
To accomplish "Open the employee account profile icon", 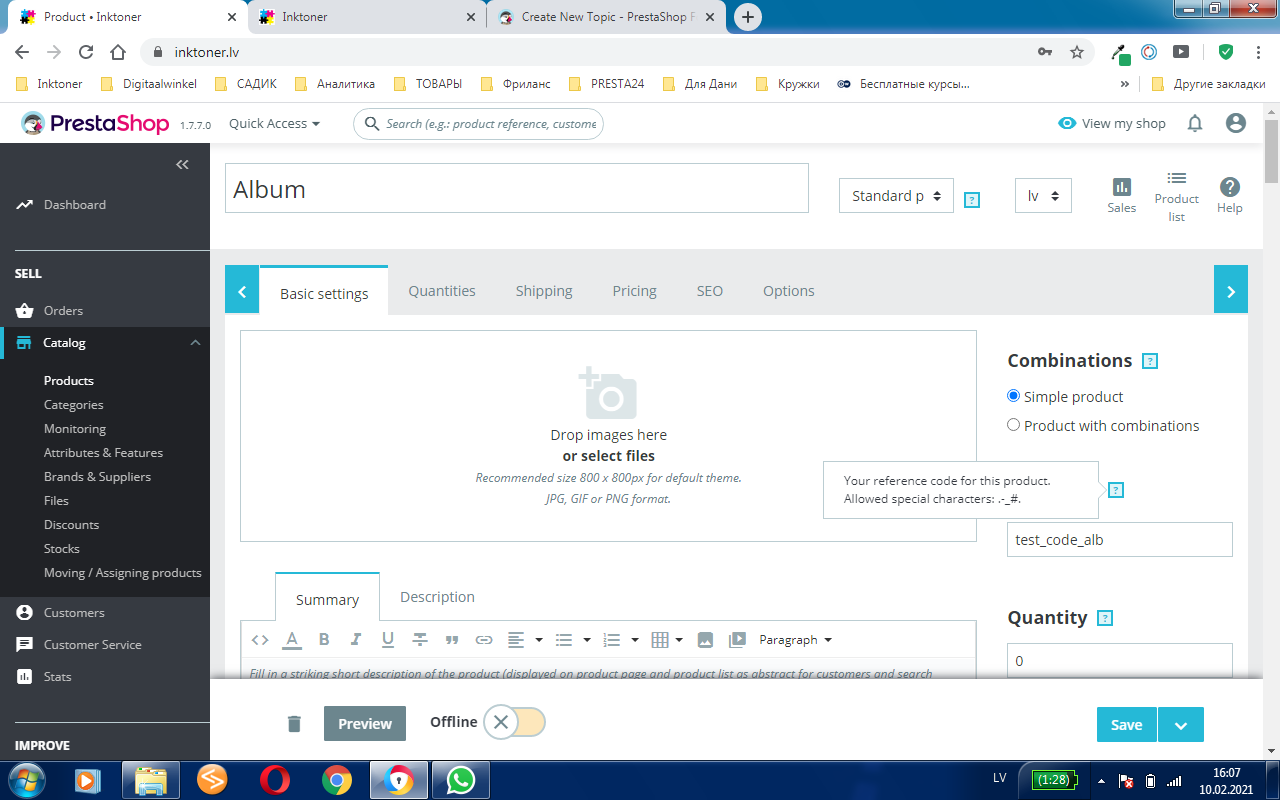I will pyautogui.click(x=1236, y=123).
